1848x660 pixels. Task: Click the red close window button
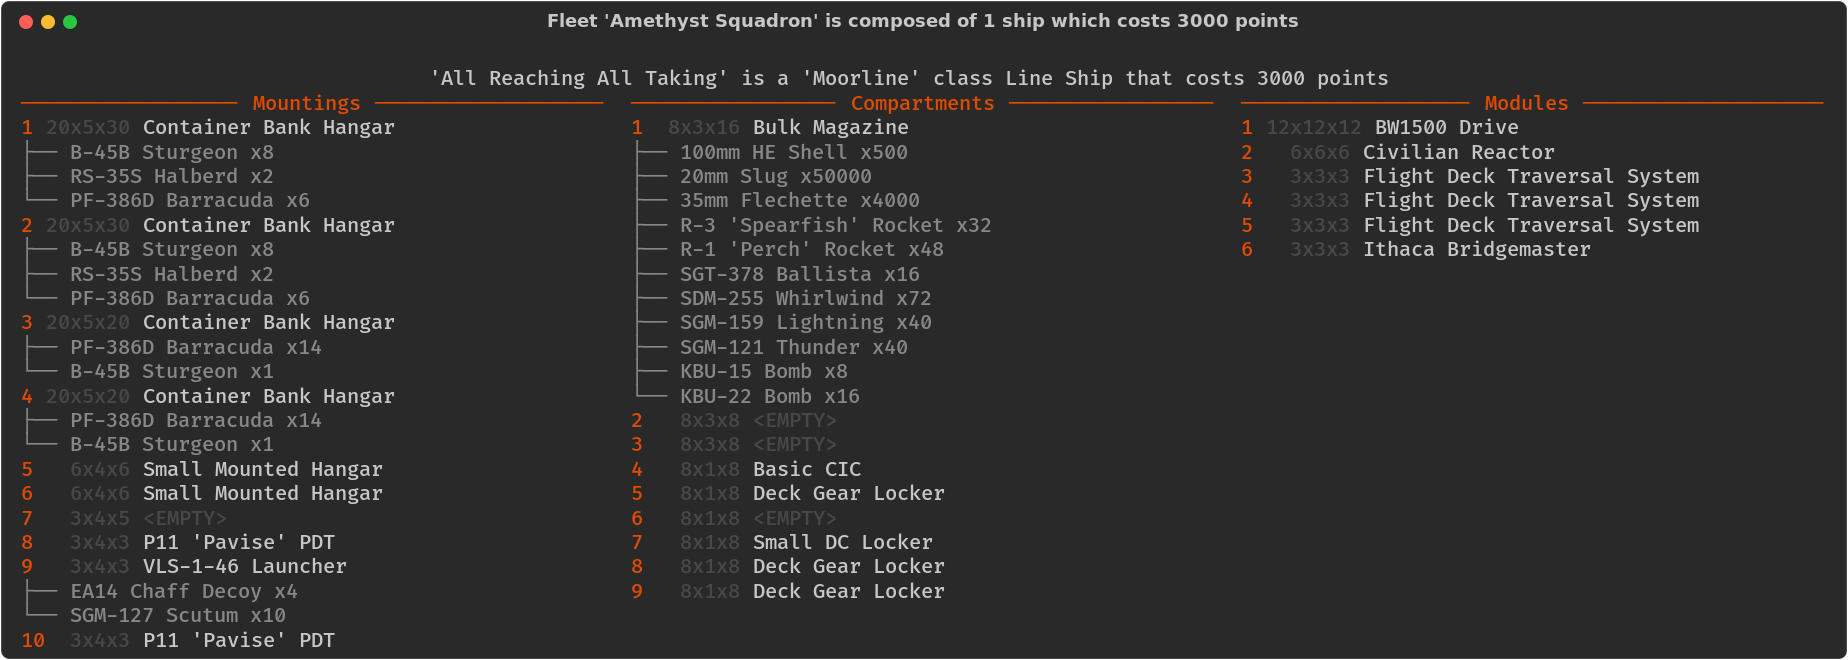tap(26, 22)
